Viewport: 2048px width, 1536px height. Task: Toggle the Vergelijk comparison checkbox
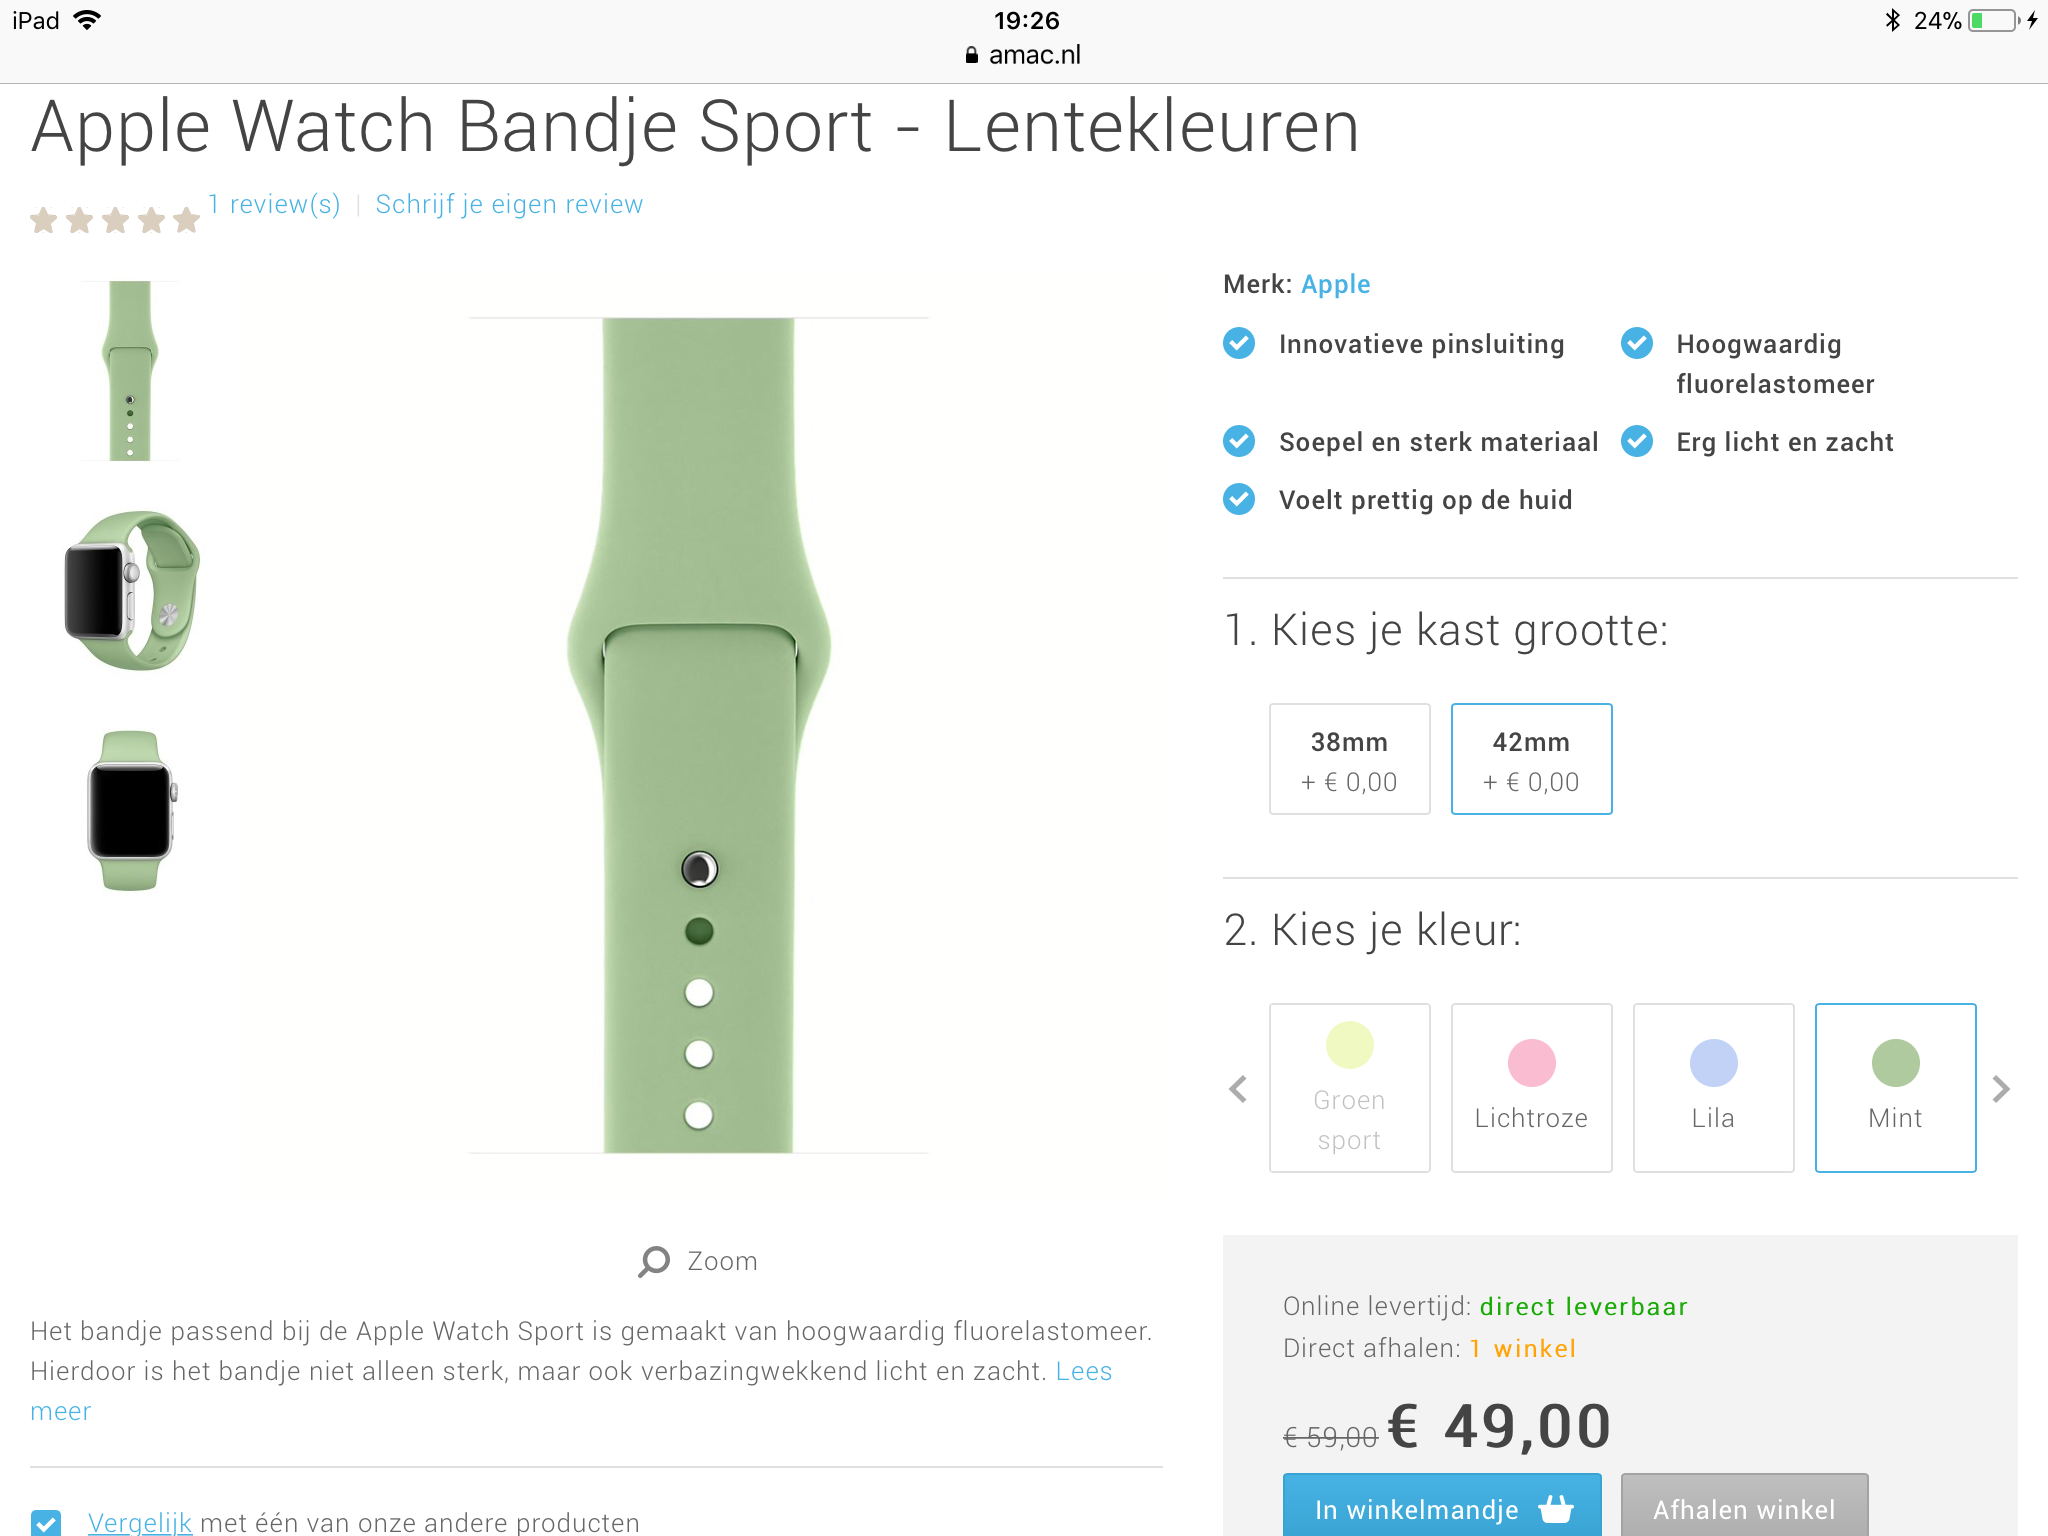(46, 1522)
